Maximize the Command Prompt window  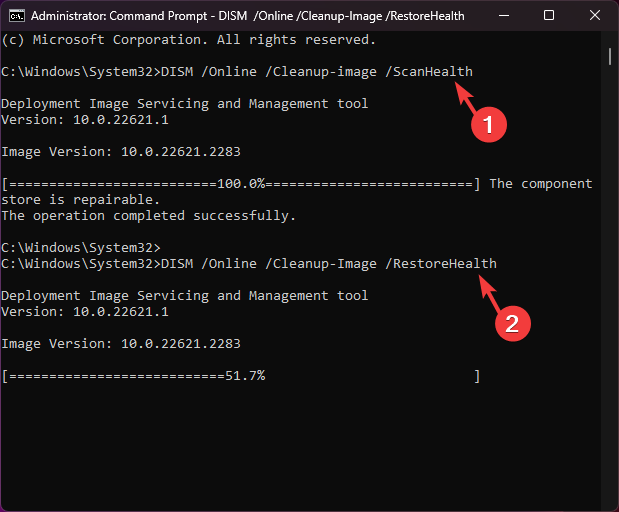(549, 16)
